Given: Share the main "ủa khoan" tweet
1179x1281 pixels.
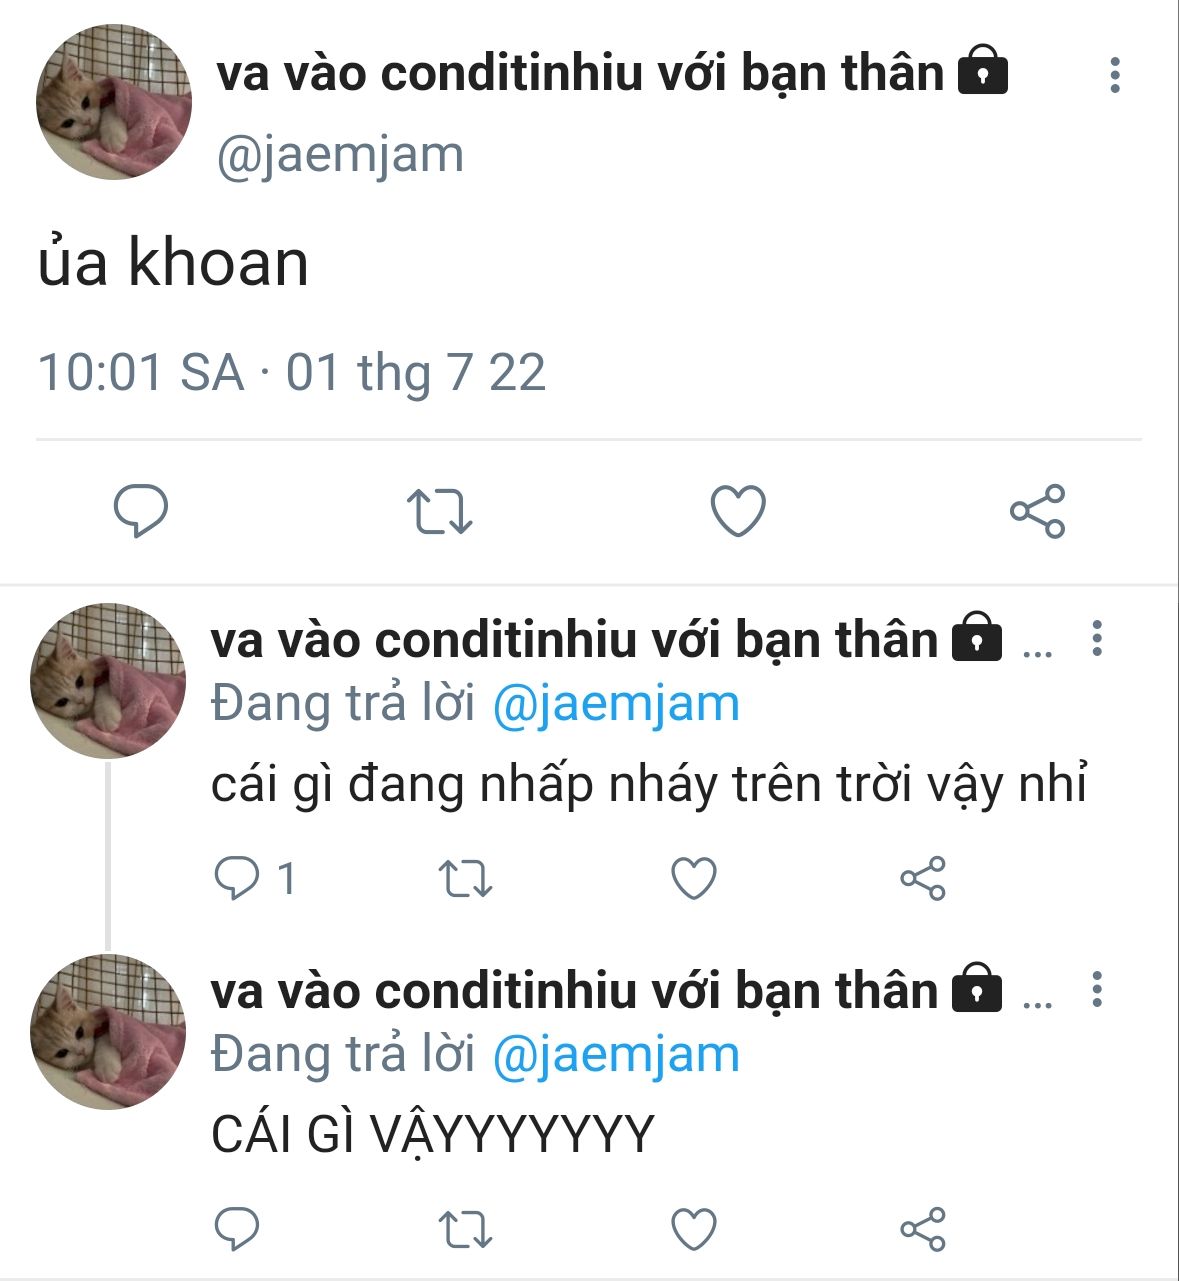Looking at the screenshot, I should click(x=1037, y=511).
